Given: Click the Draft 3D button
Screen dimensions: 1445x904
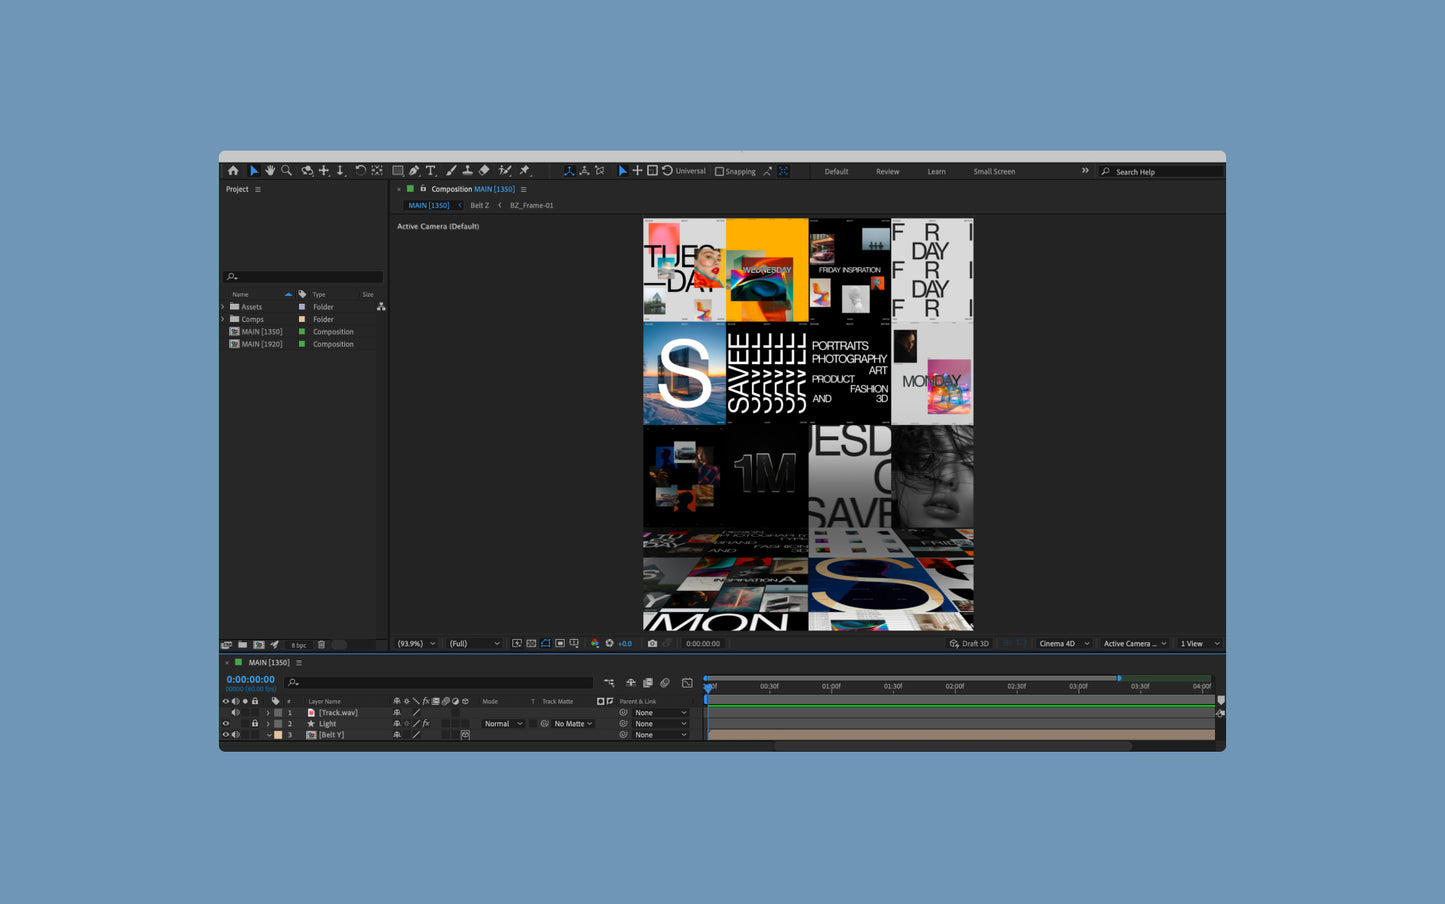Looking at the screenshot, I should tap(969, 644).
